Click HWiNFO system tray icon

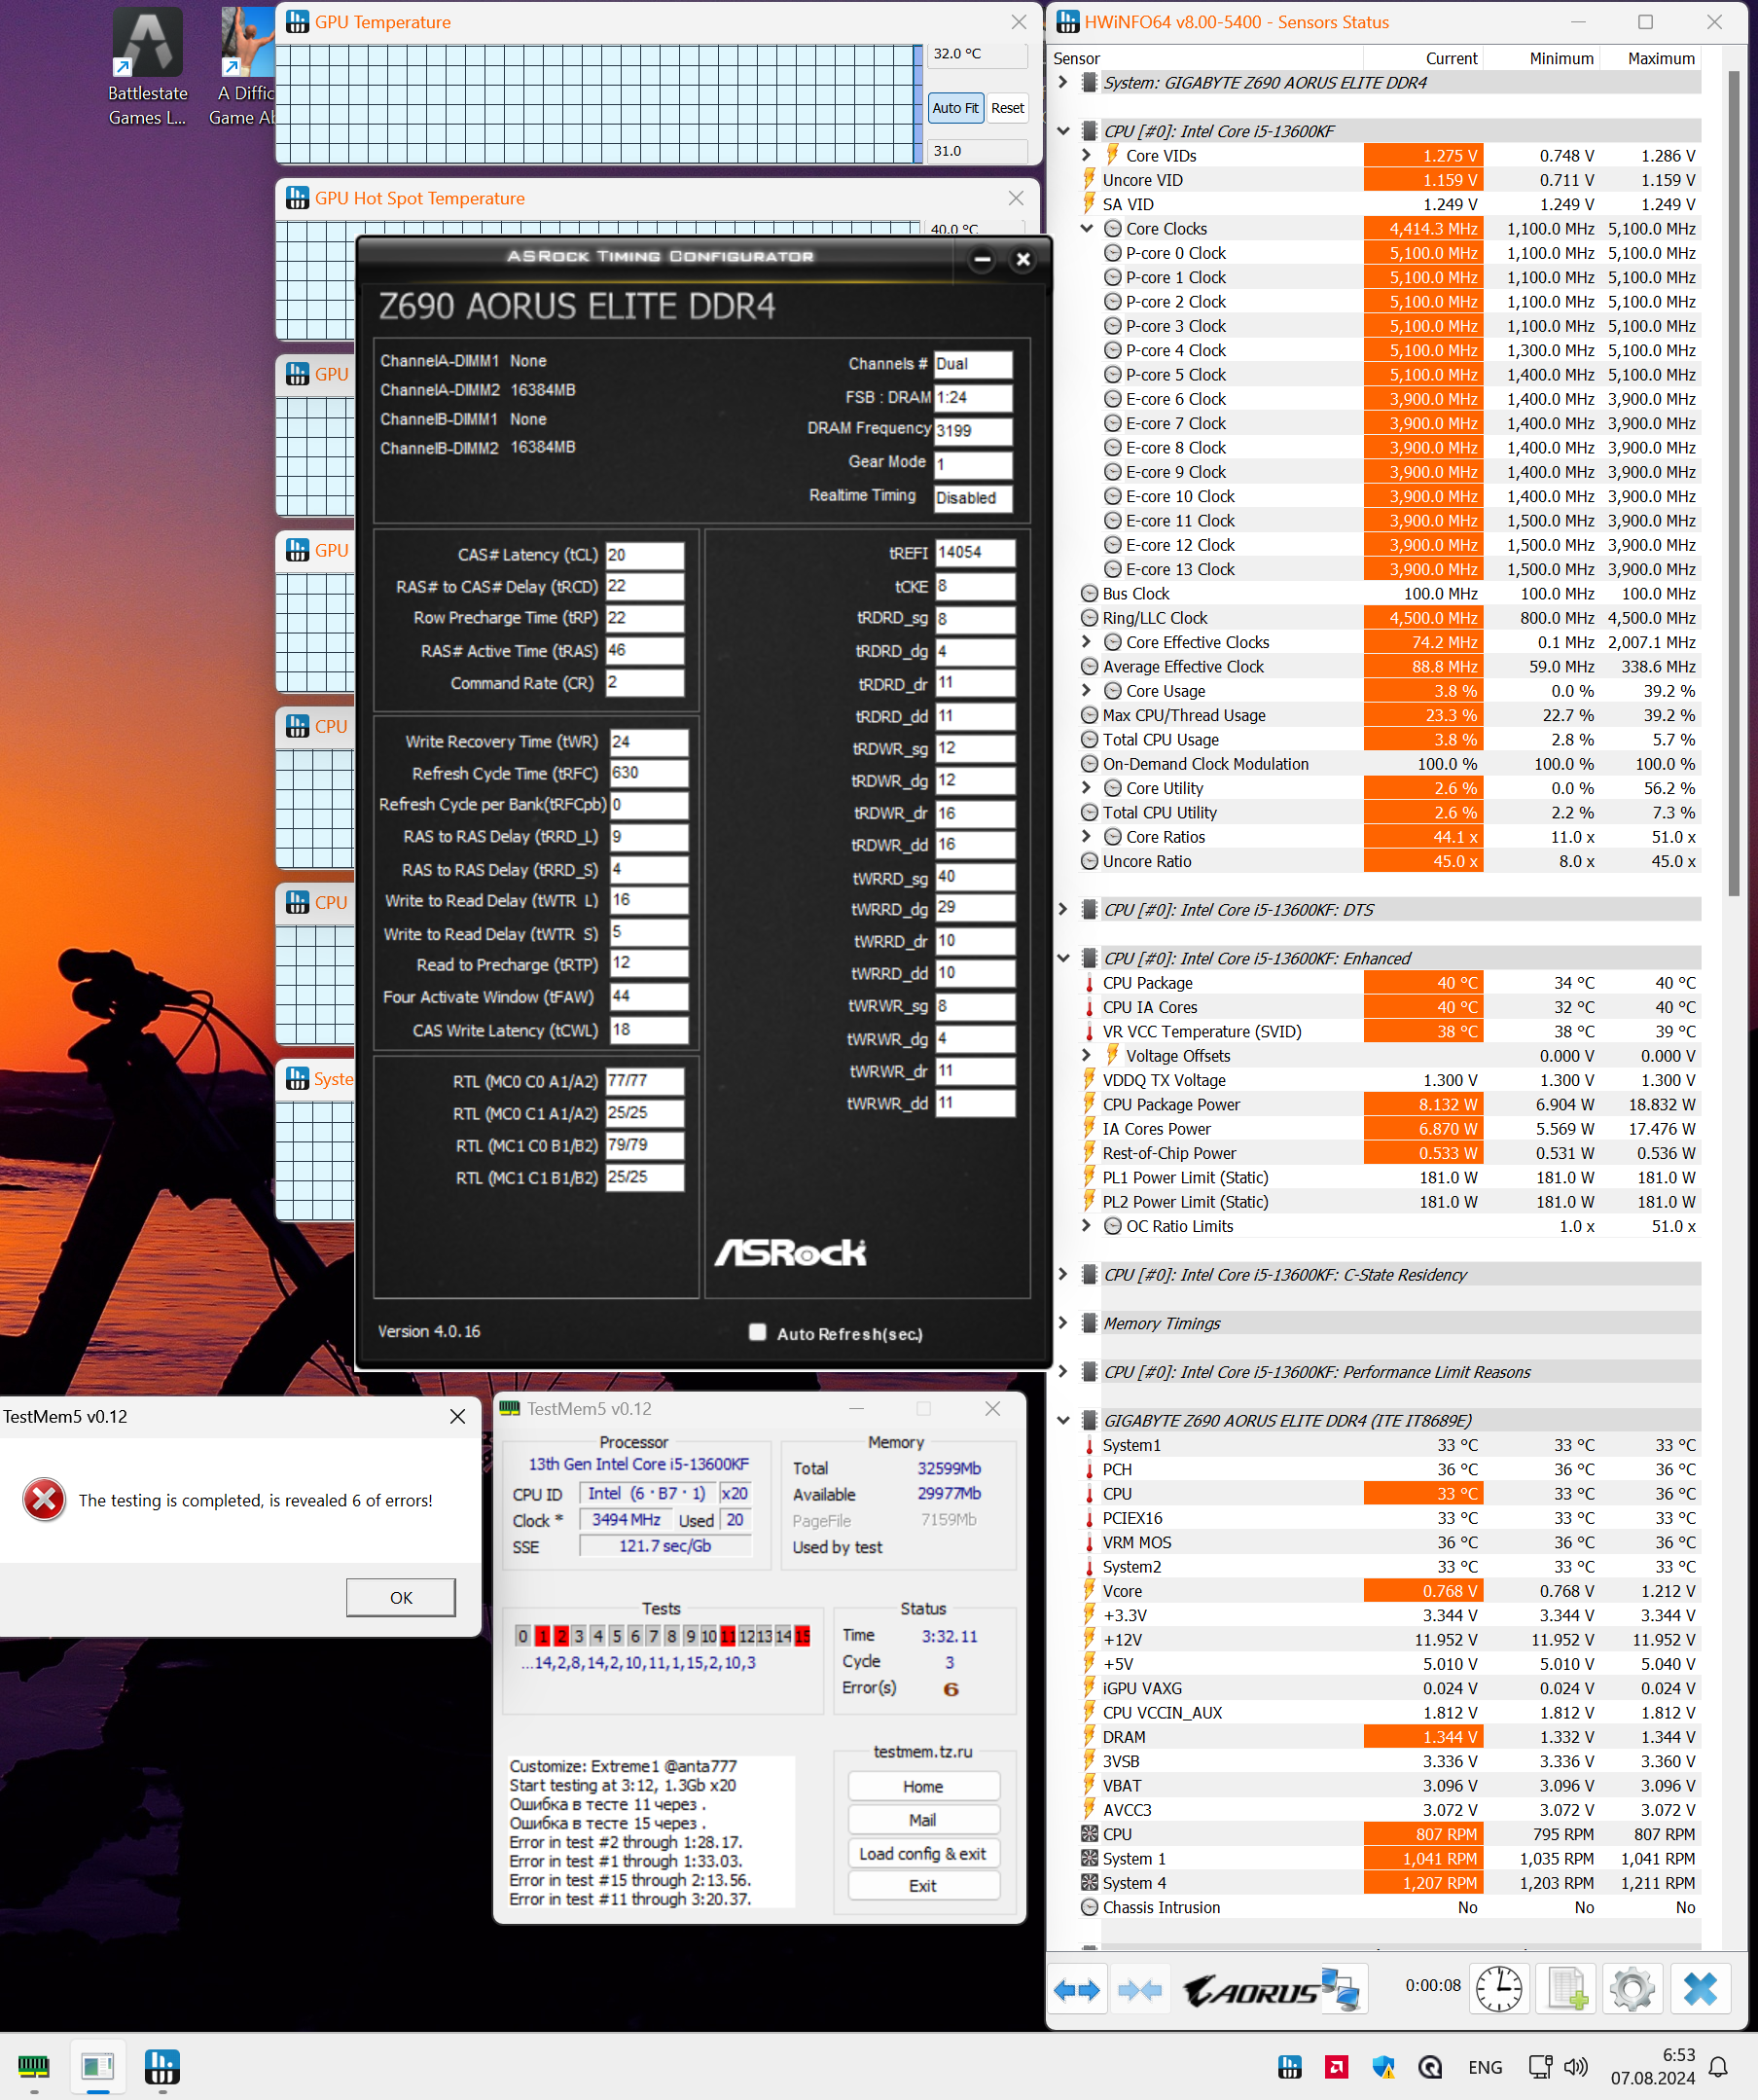1290,2067
